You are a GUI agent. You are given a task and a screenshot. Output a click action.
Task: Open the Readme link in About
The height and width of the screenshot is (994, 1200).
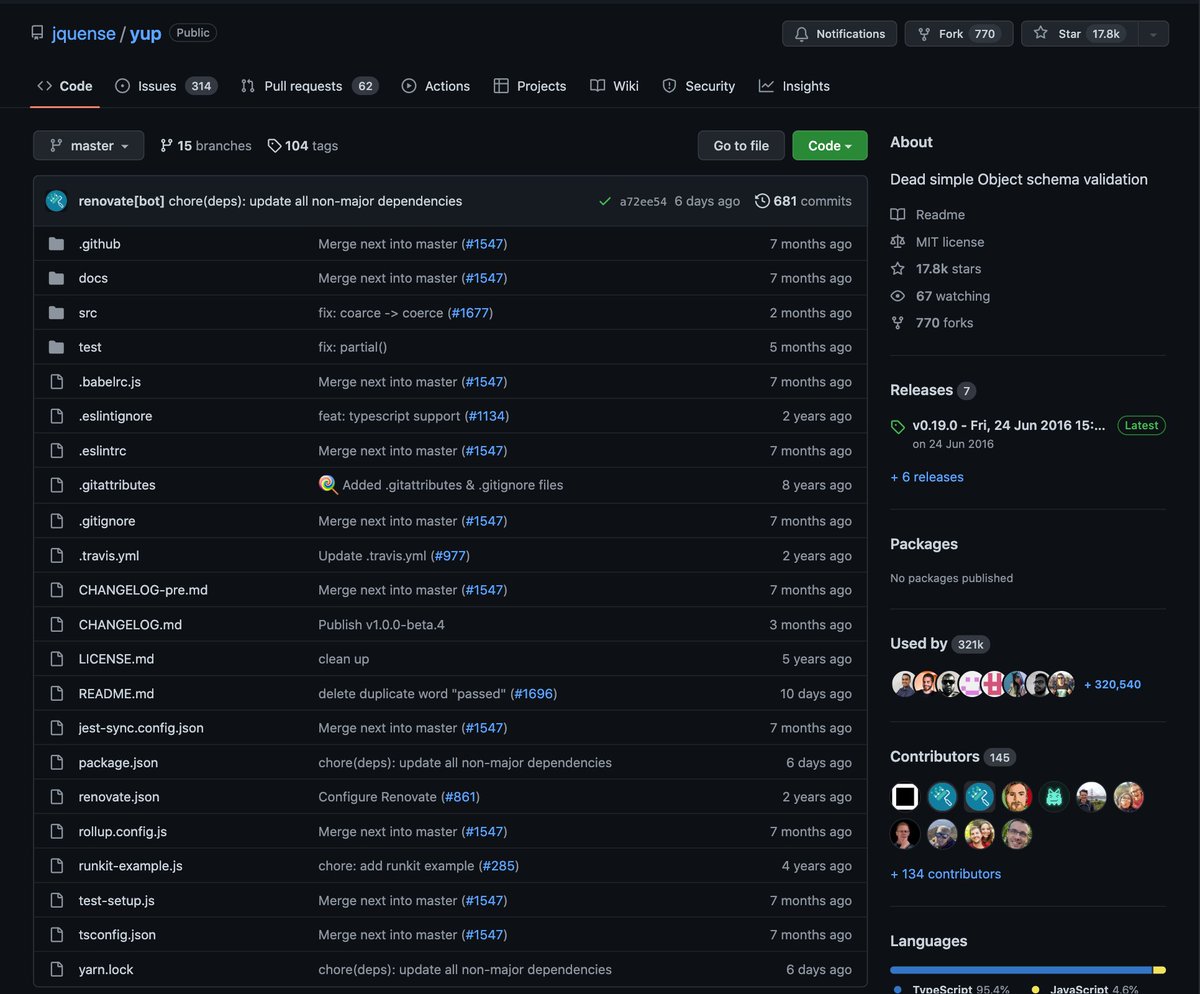click(x=928, y=215)
